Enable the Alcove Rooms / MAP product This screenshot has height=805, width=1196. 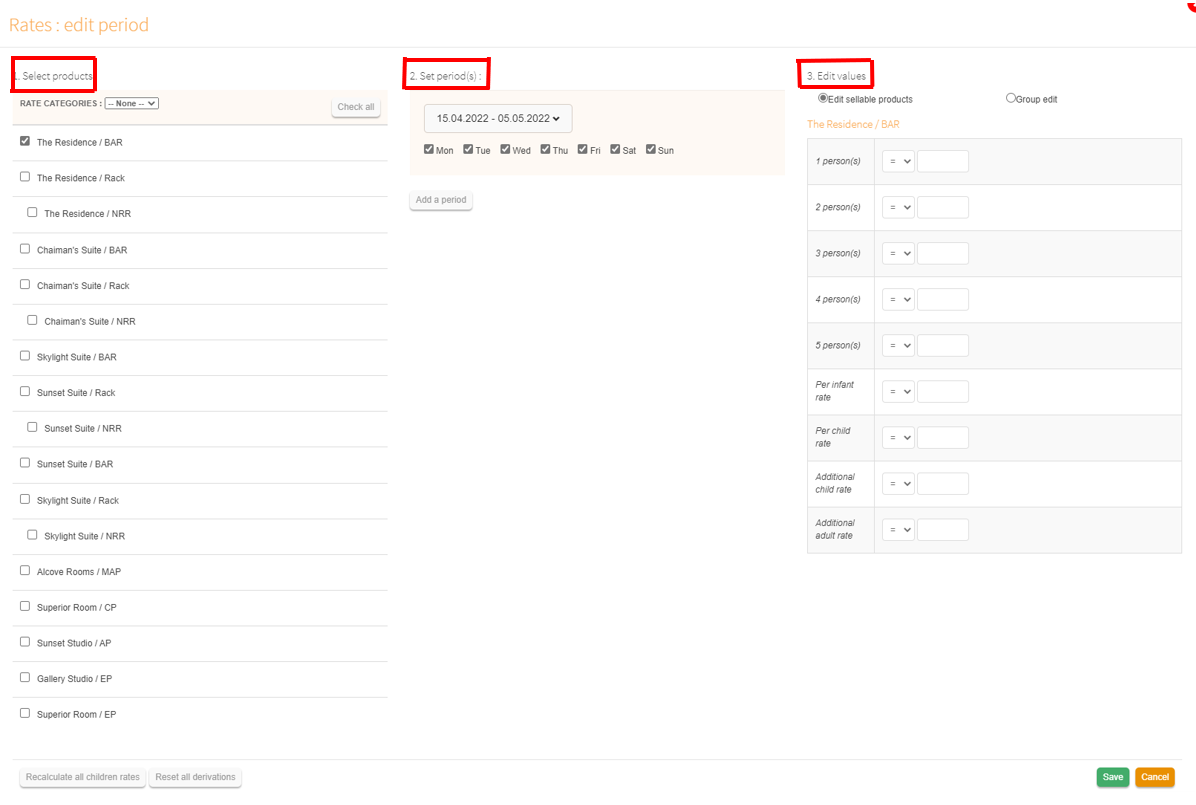25,571
